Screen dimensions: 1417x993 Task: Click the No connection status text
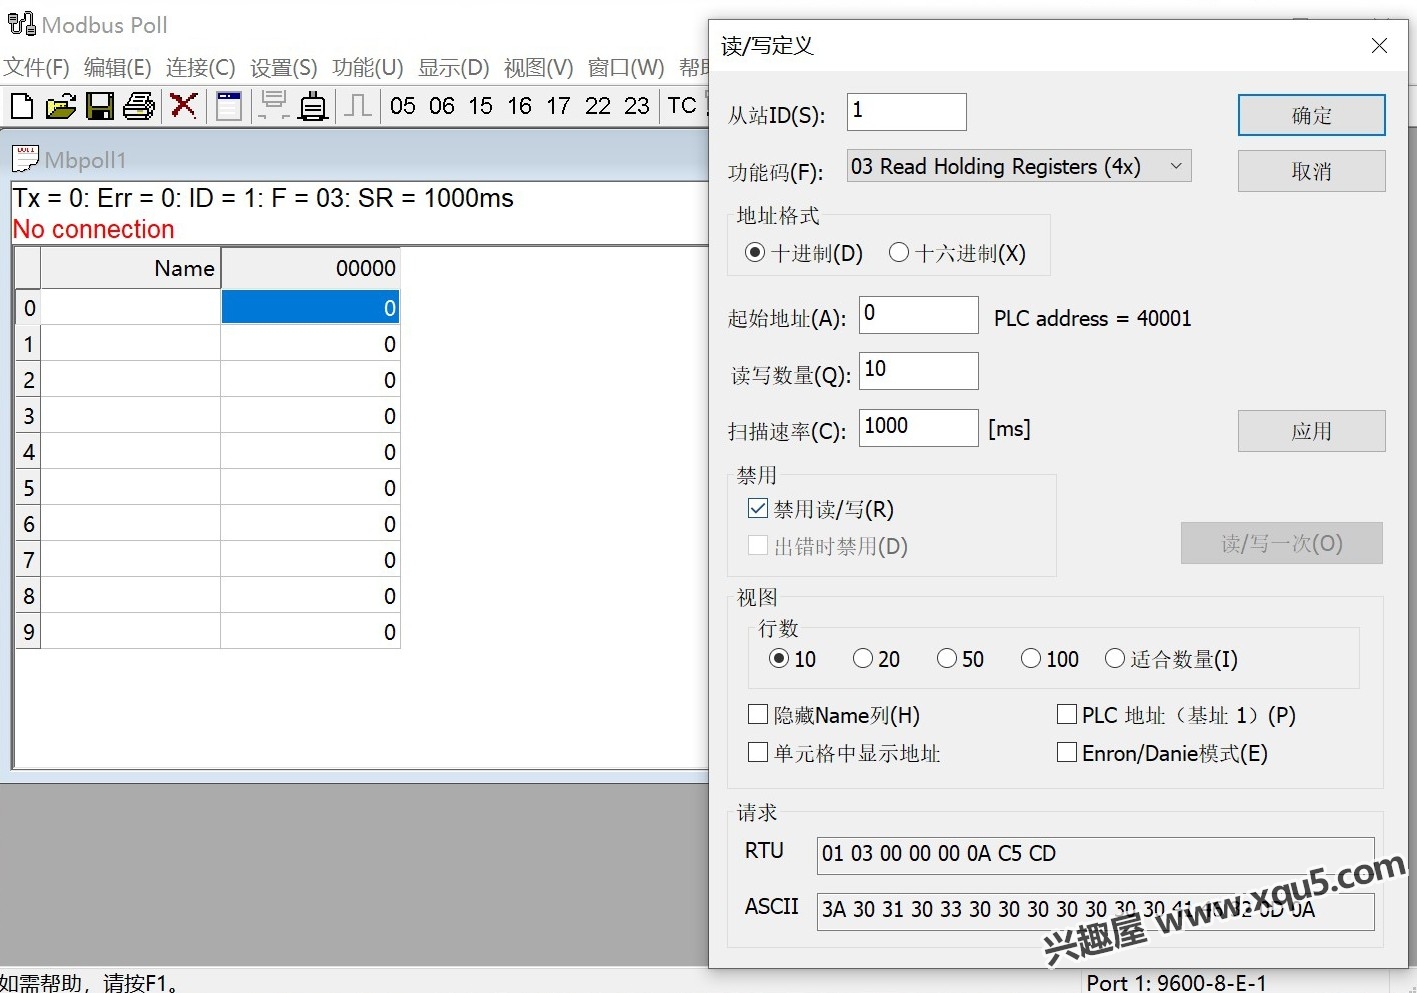click(x=94, y=229)
